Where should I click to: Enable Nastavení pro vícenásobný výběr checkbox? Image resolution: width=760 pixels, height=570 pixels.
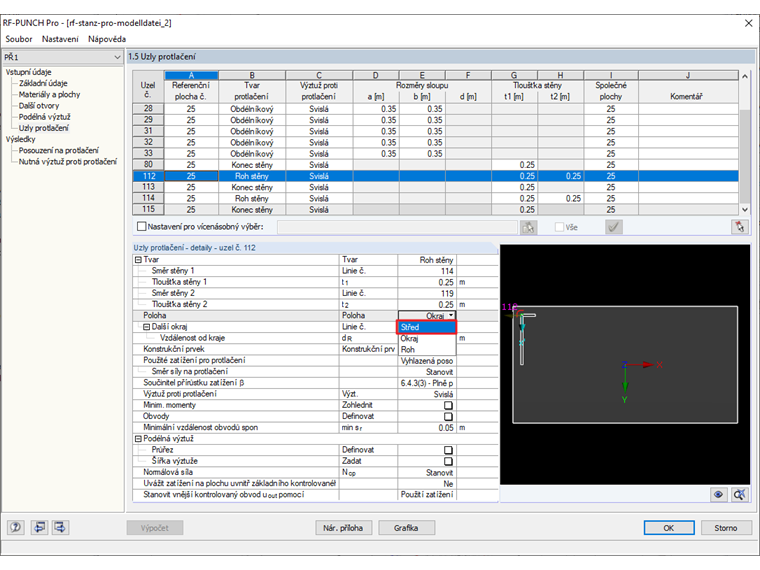142,226
